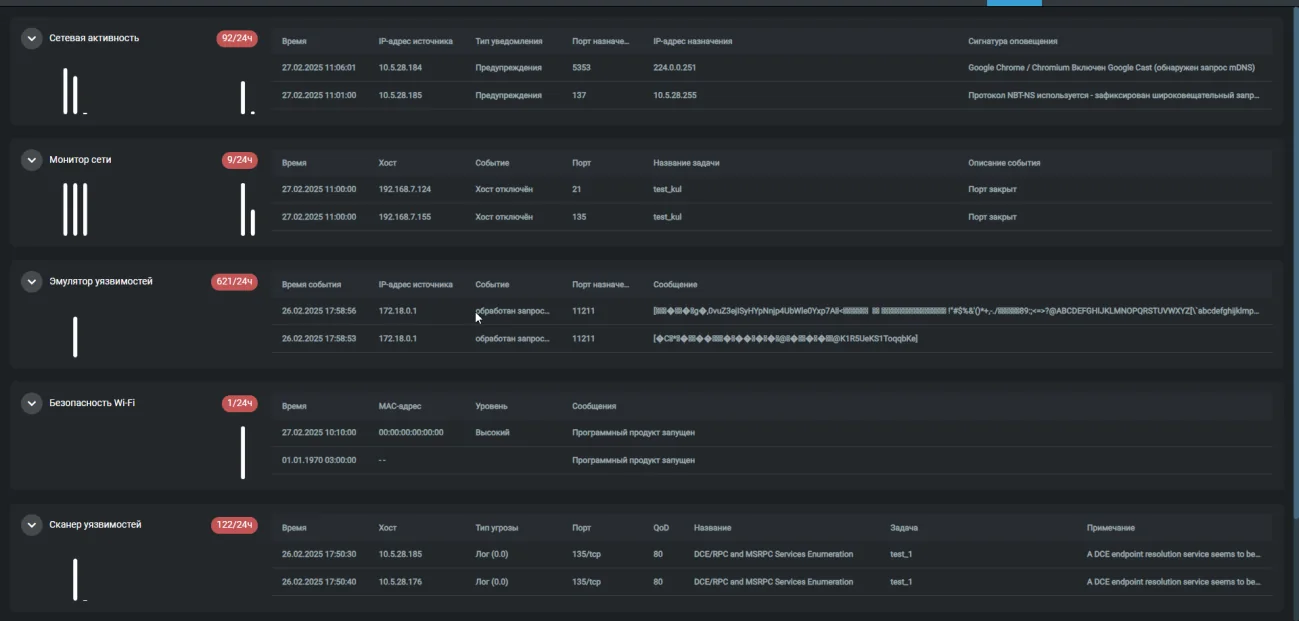The width and height of the screenshot is (1299, 621).
Task: Select the MAC 00:00:00:00:00:00 Wi-Fi row
Action: (x=776, y=433)
